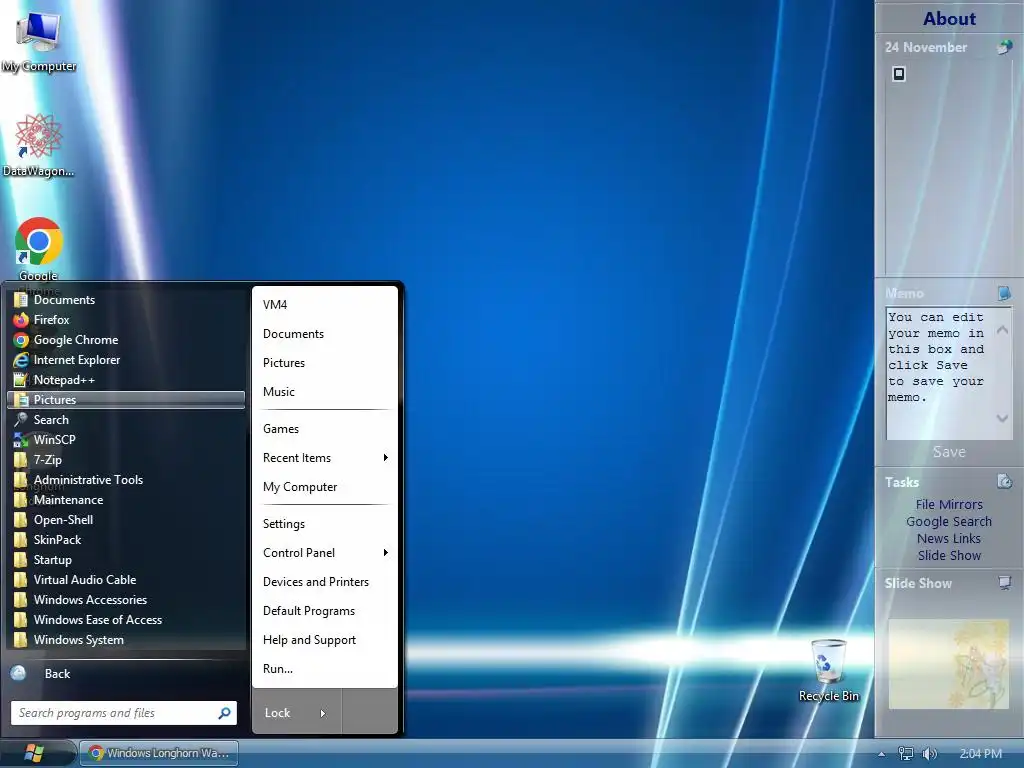The height and width of the screenshot is (768, 1024).
Task: Expand the Administrative Tools folder
Action: 126,480
